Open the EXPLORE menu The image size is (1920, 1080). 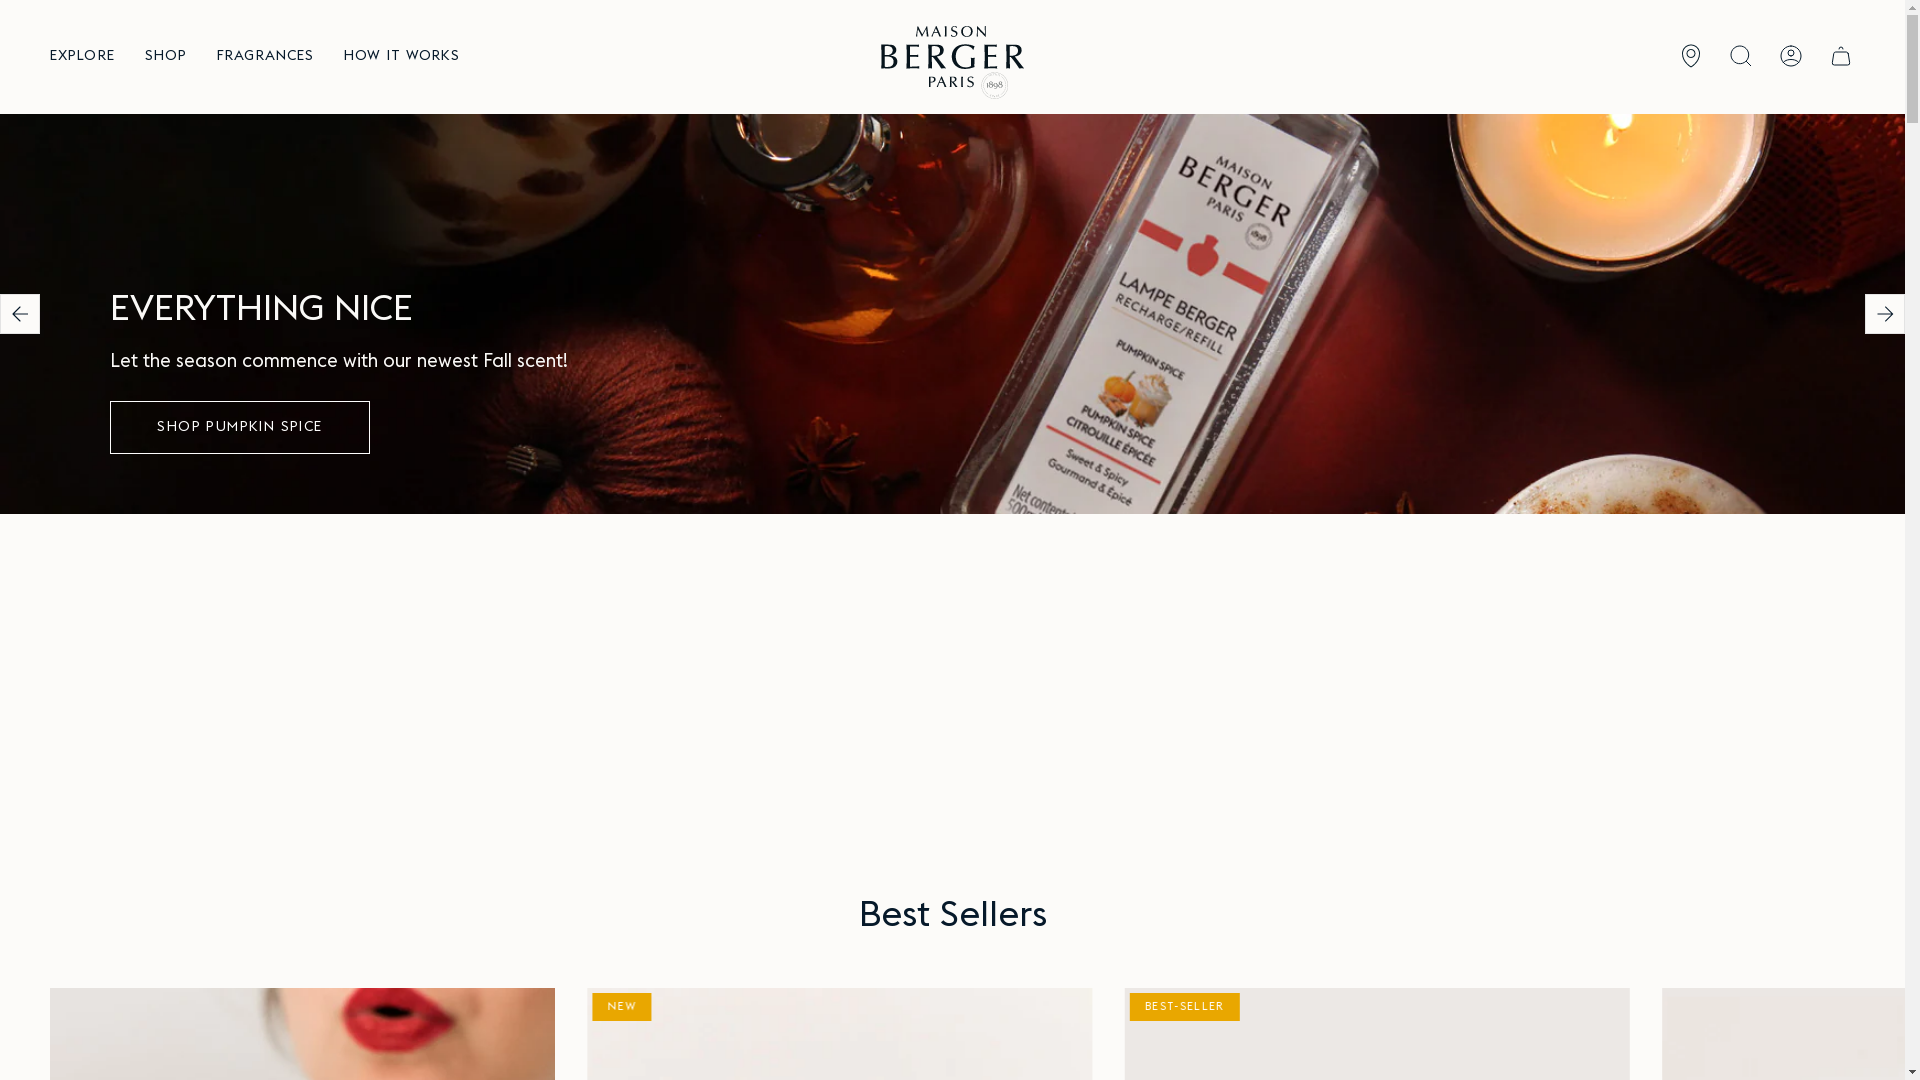82,56
